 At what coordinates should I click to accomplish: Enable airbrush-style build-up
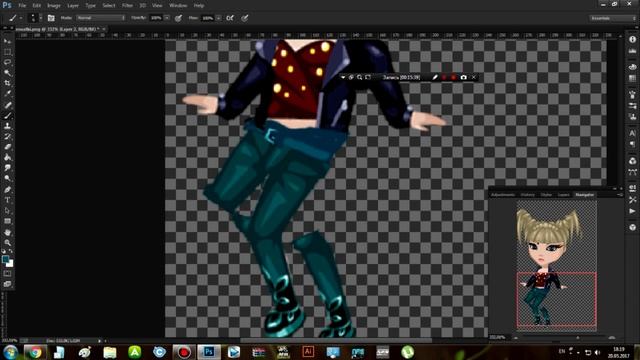point(230,18)
